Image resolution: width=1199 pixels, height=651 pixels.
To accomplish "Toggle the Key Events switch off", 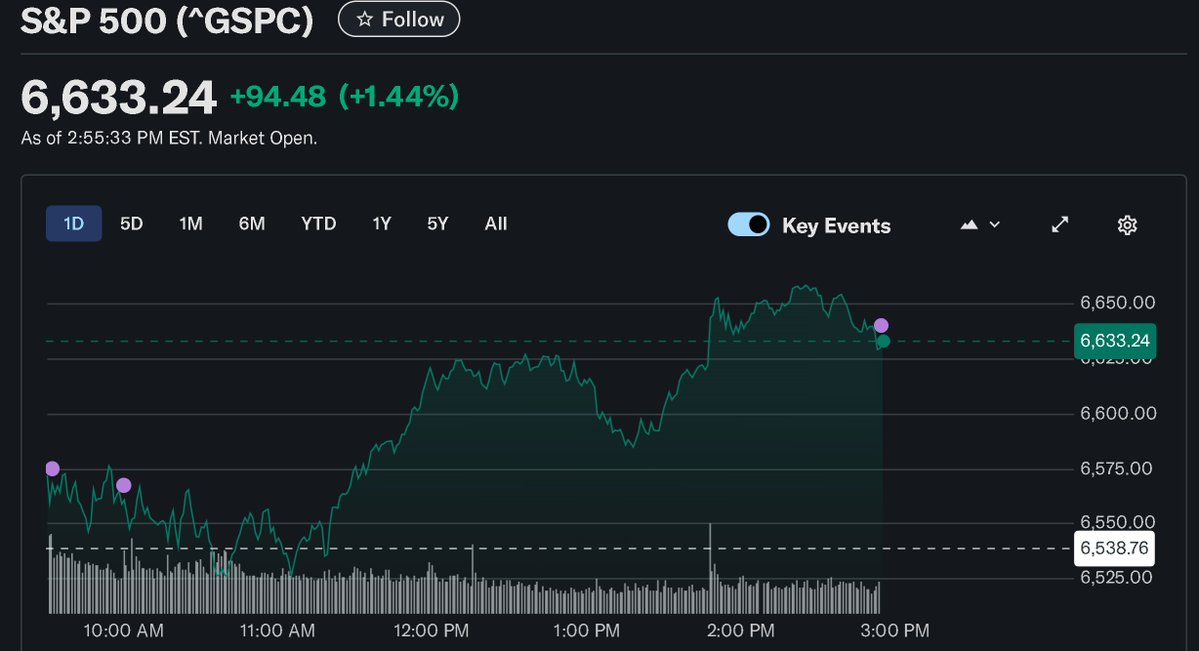I will tap(749, 224).
